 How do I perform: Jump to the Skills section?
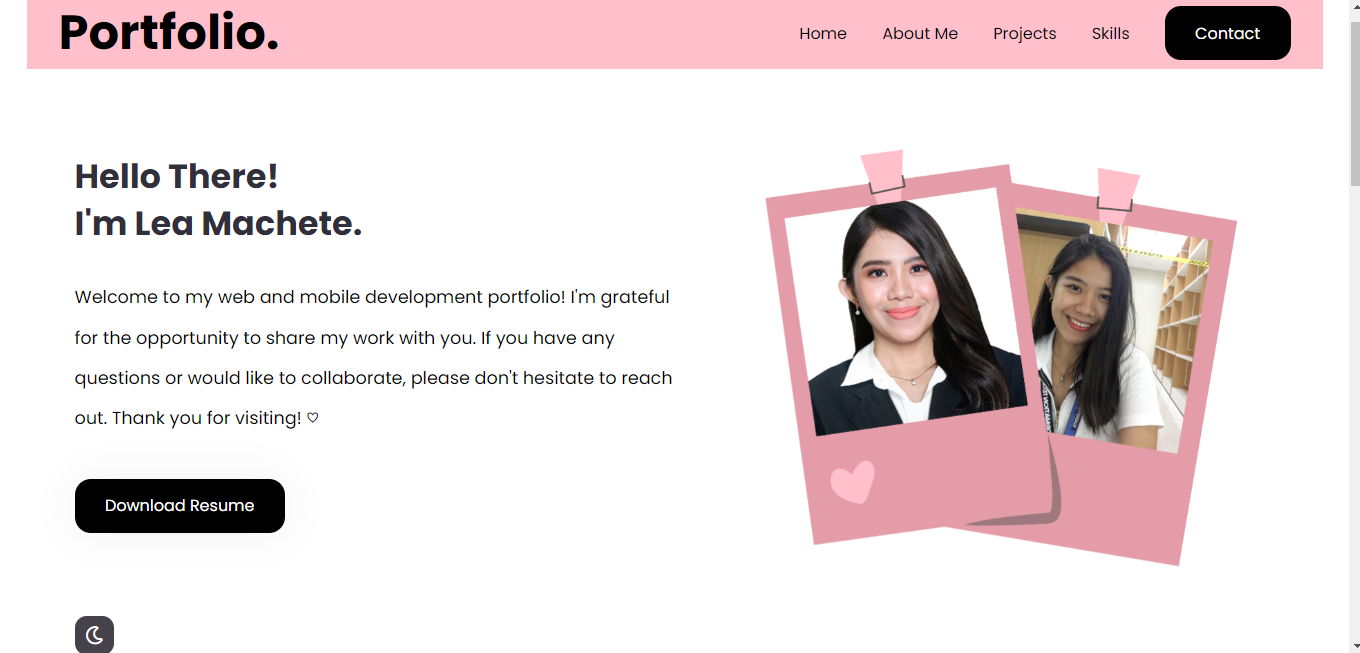click(x=1110, y=34)
